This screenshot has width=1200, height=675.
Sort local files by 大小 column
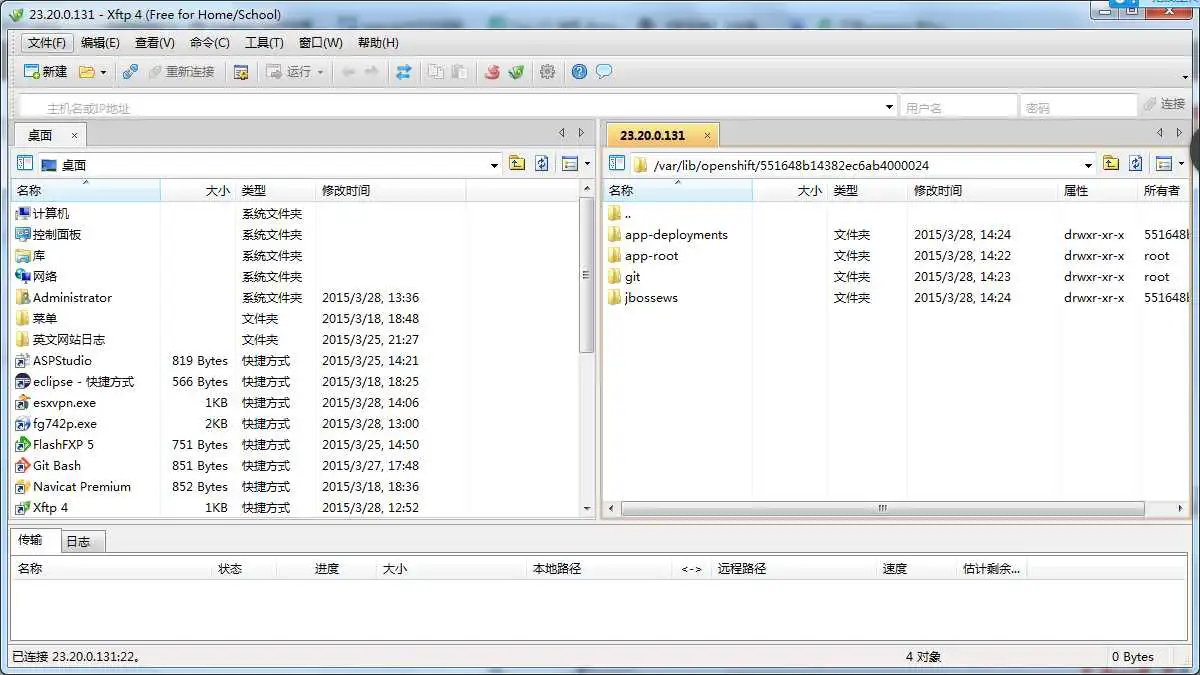point(198,190)
